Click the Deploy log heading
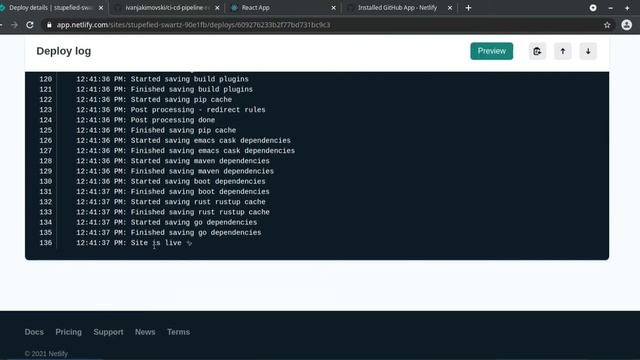The image size is (640, 360). pos(64,51)
